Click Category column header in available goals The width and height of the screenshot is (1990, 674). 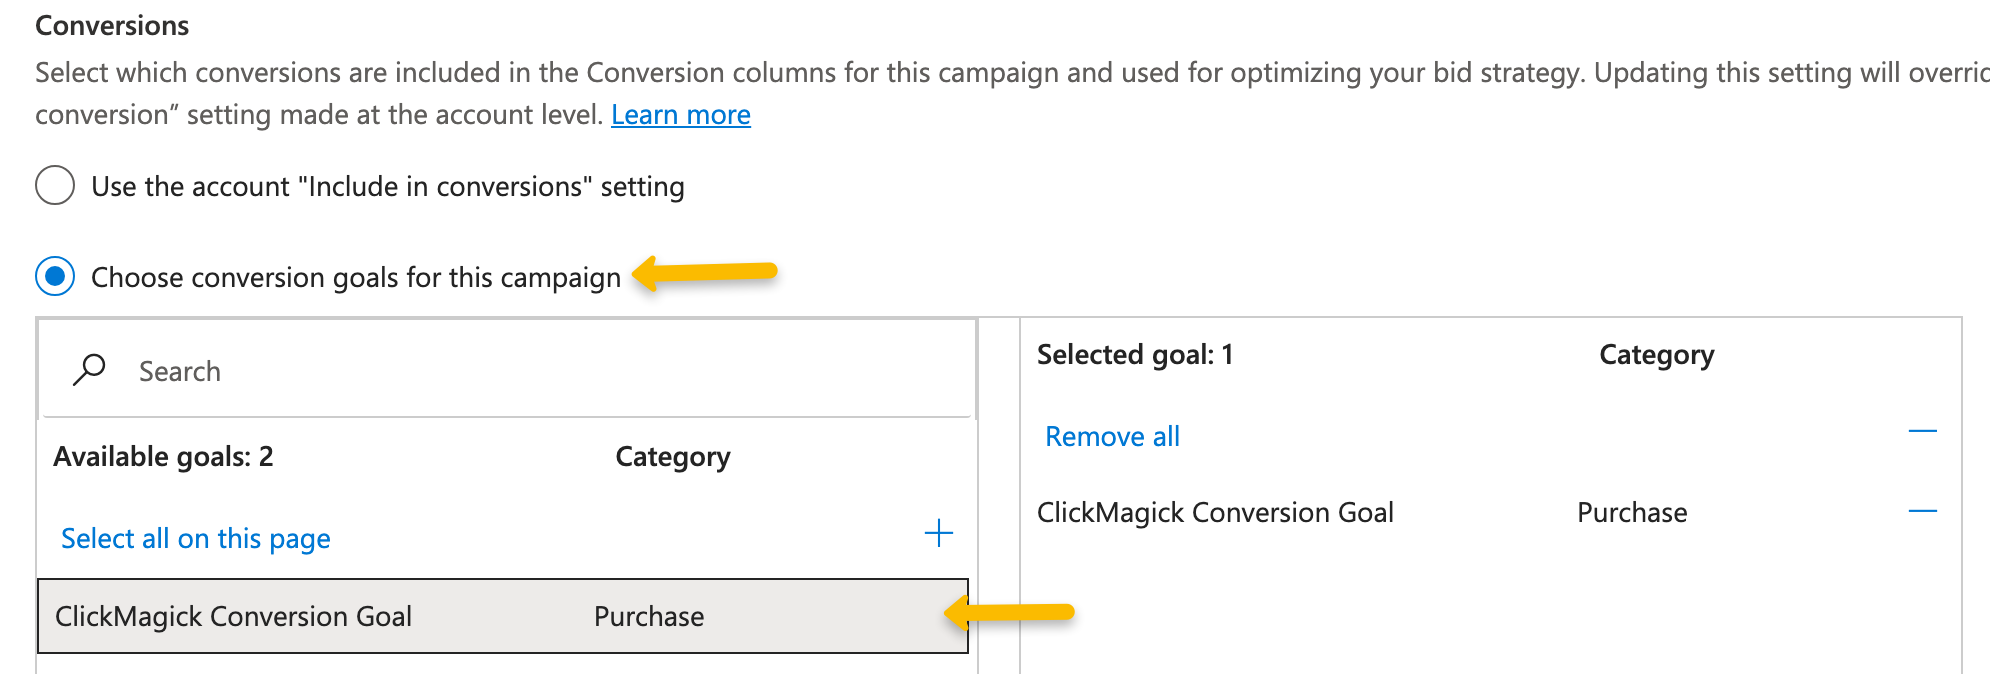672,456
